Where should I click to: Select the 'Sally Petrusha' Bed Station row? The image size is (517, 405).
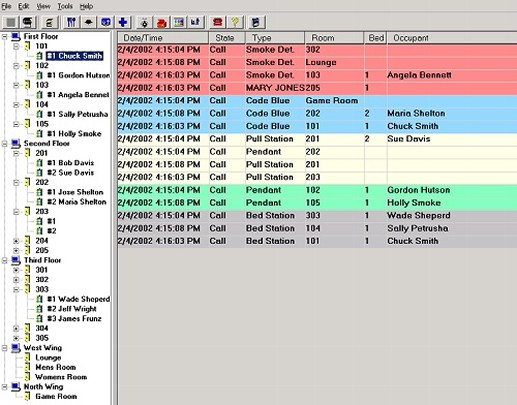pyautogui.click(x=317, y=228)
